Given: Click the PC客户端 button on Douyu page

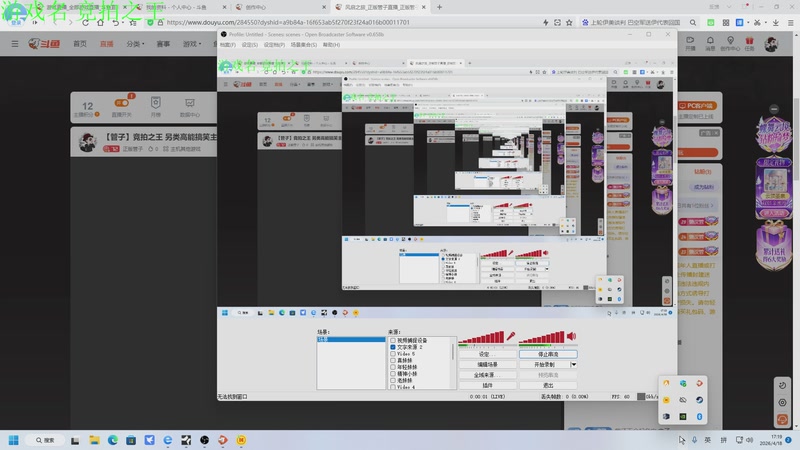Looking at the screenshot, I should 697,106.
